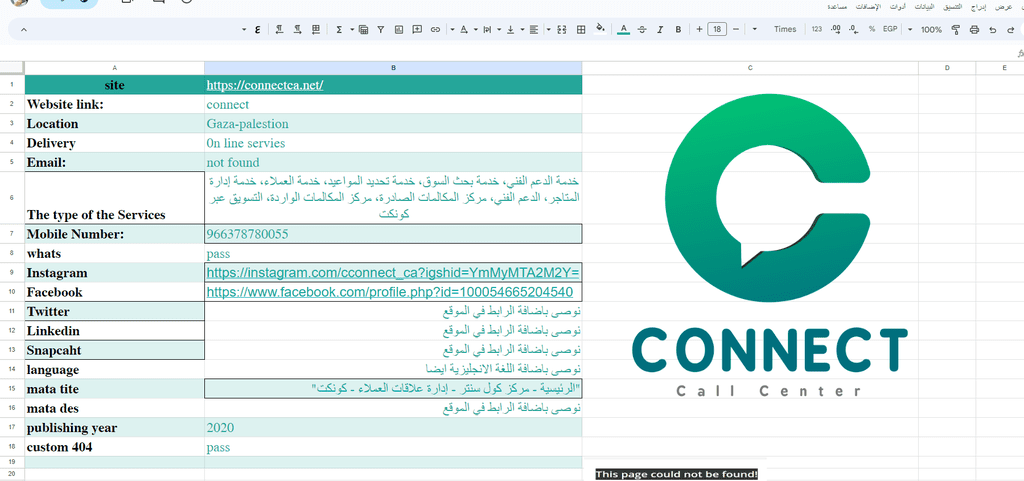Screen dimensions: 1024x481
Task: Decrease decimal places button
Action: 854,29
